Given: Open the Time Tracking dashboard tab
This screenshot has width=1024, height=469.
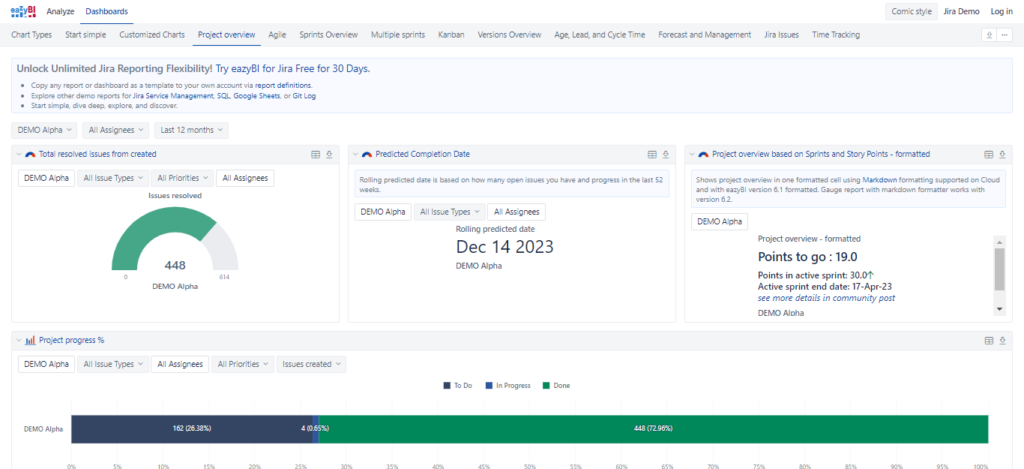Looking at the screenshot, I should 836,35.
